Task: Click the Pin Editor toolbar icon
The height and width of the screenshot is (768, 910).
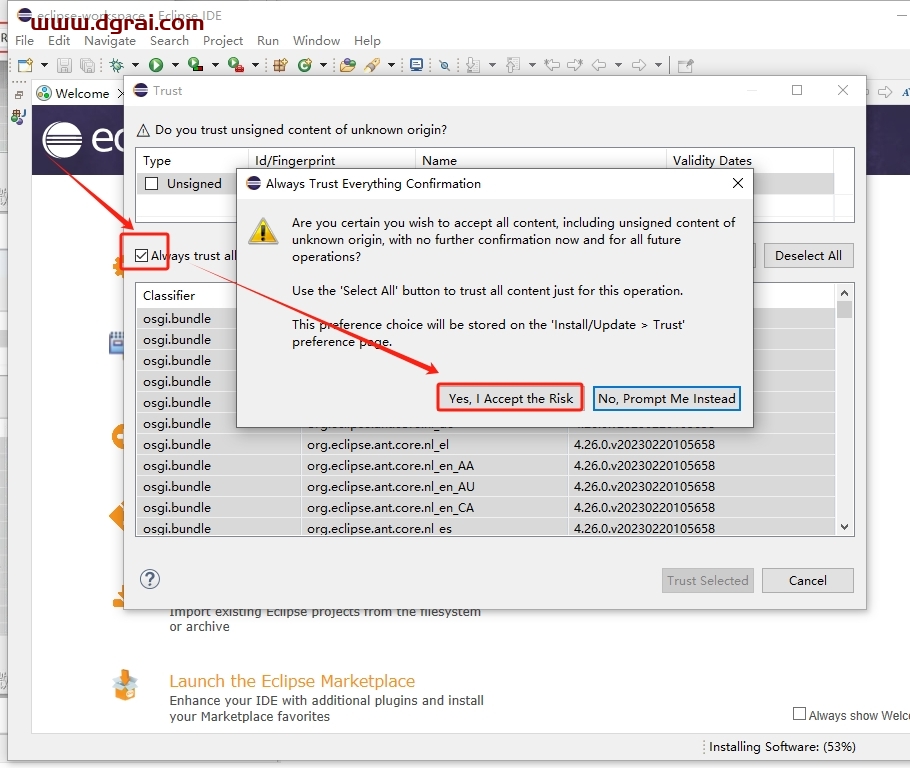Action: 685,66
